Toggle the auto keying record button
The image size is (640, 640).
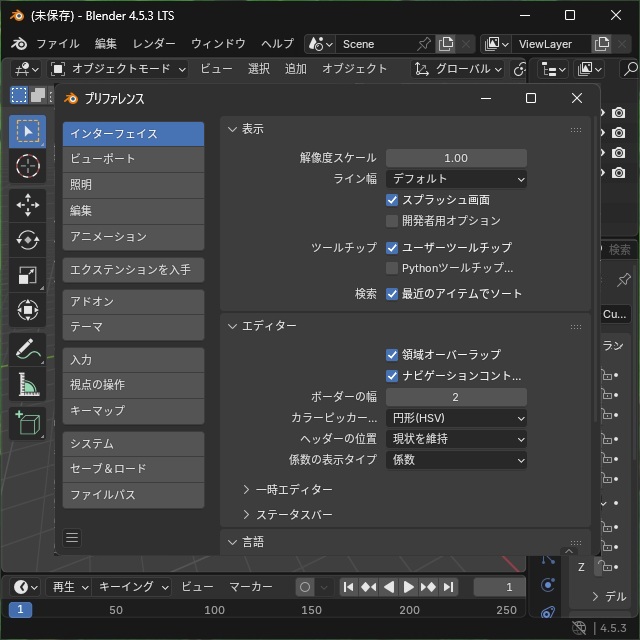click(305, 587)
